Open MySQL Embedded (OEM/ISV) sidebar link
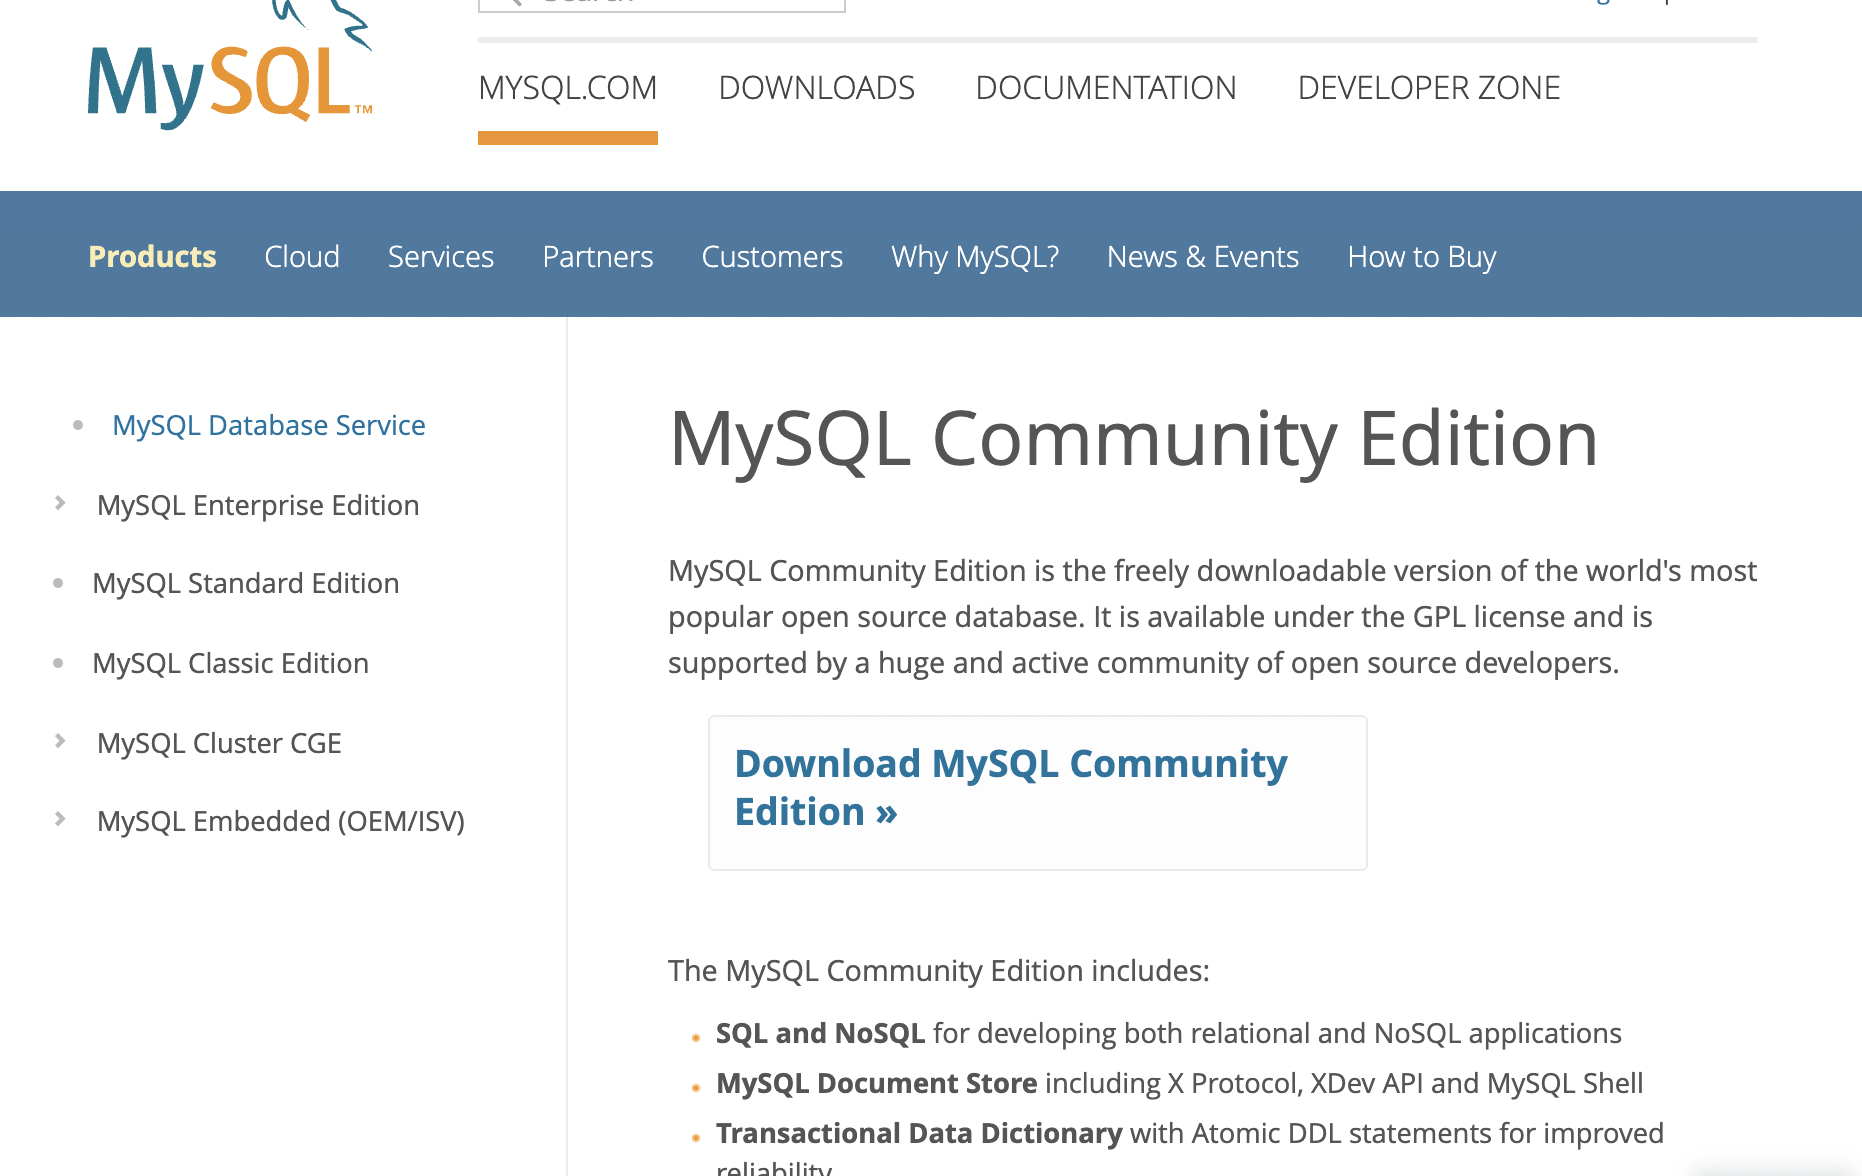This screenshot has height=1176, width=1862. point(281,821)
